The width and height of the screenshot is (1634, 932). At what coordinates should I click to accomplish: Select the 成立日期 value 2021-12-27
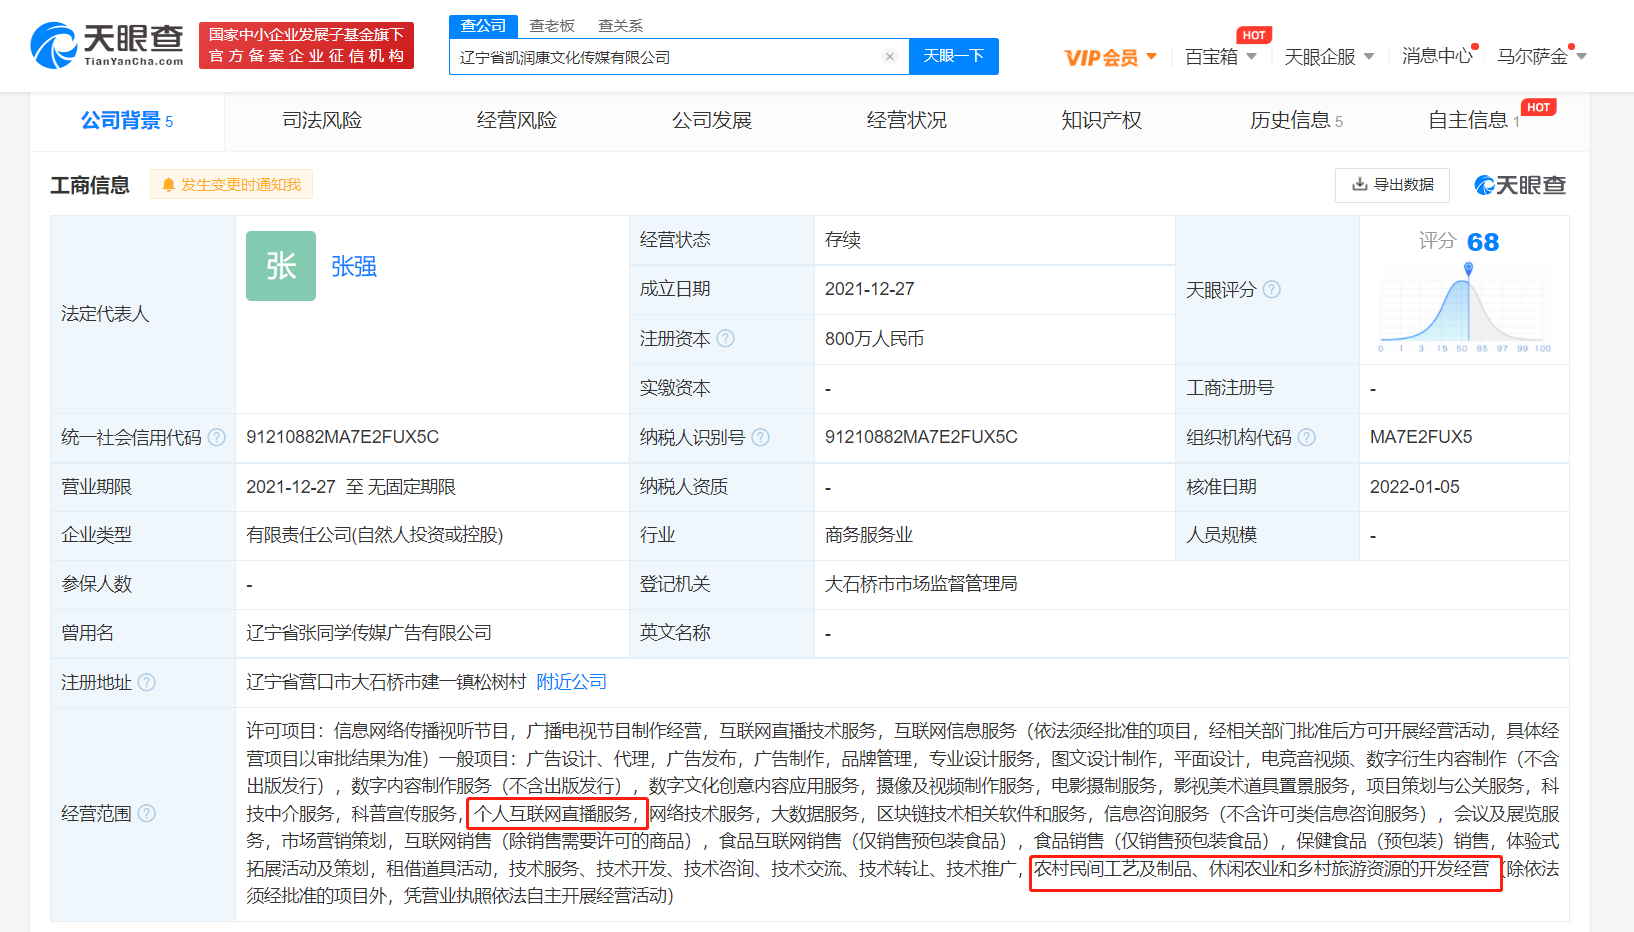pyautogui.click(x=870, y=289)
